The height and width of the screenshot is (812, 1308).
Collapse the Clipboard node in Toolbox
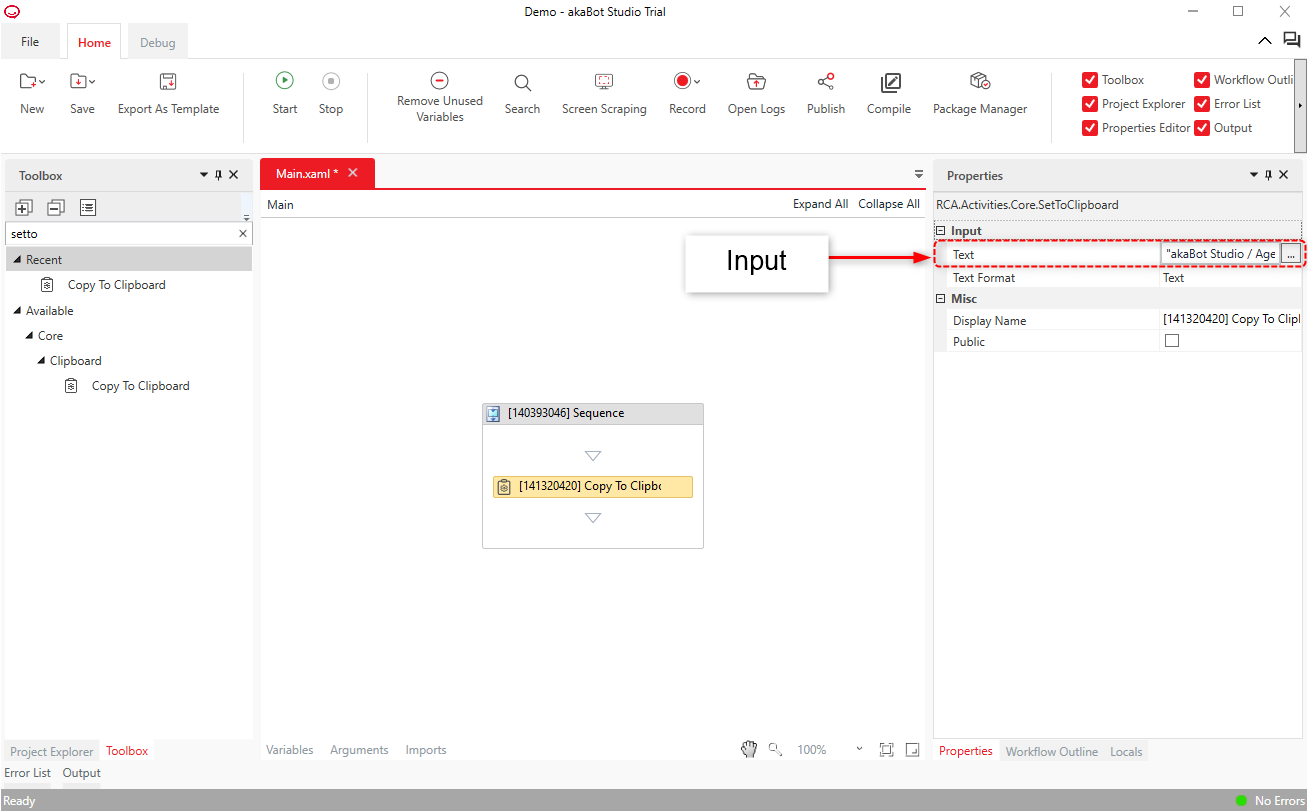click(x=41, y=361)
